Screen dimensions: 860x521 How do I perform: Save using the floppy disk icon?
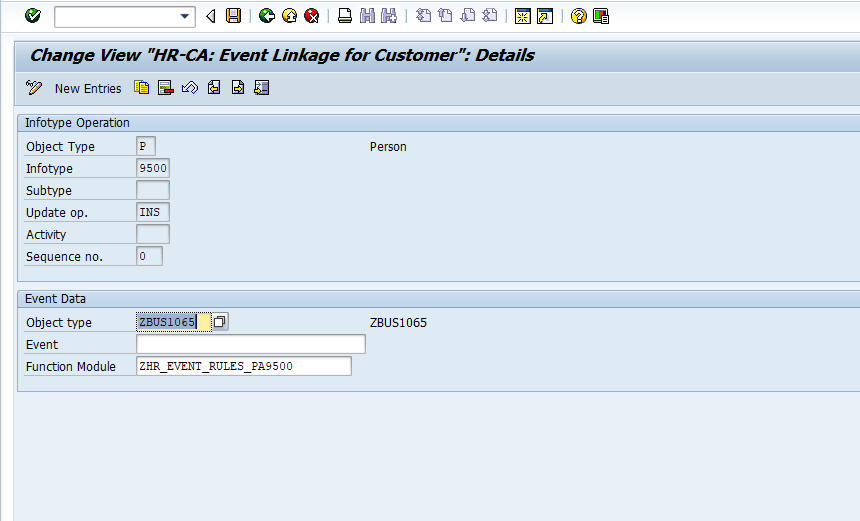234,16
